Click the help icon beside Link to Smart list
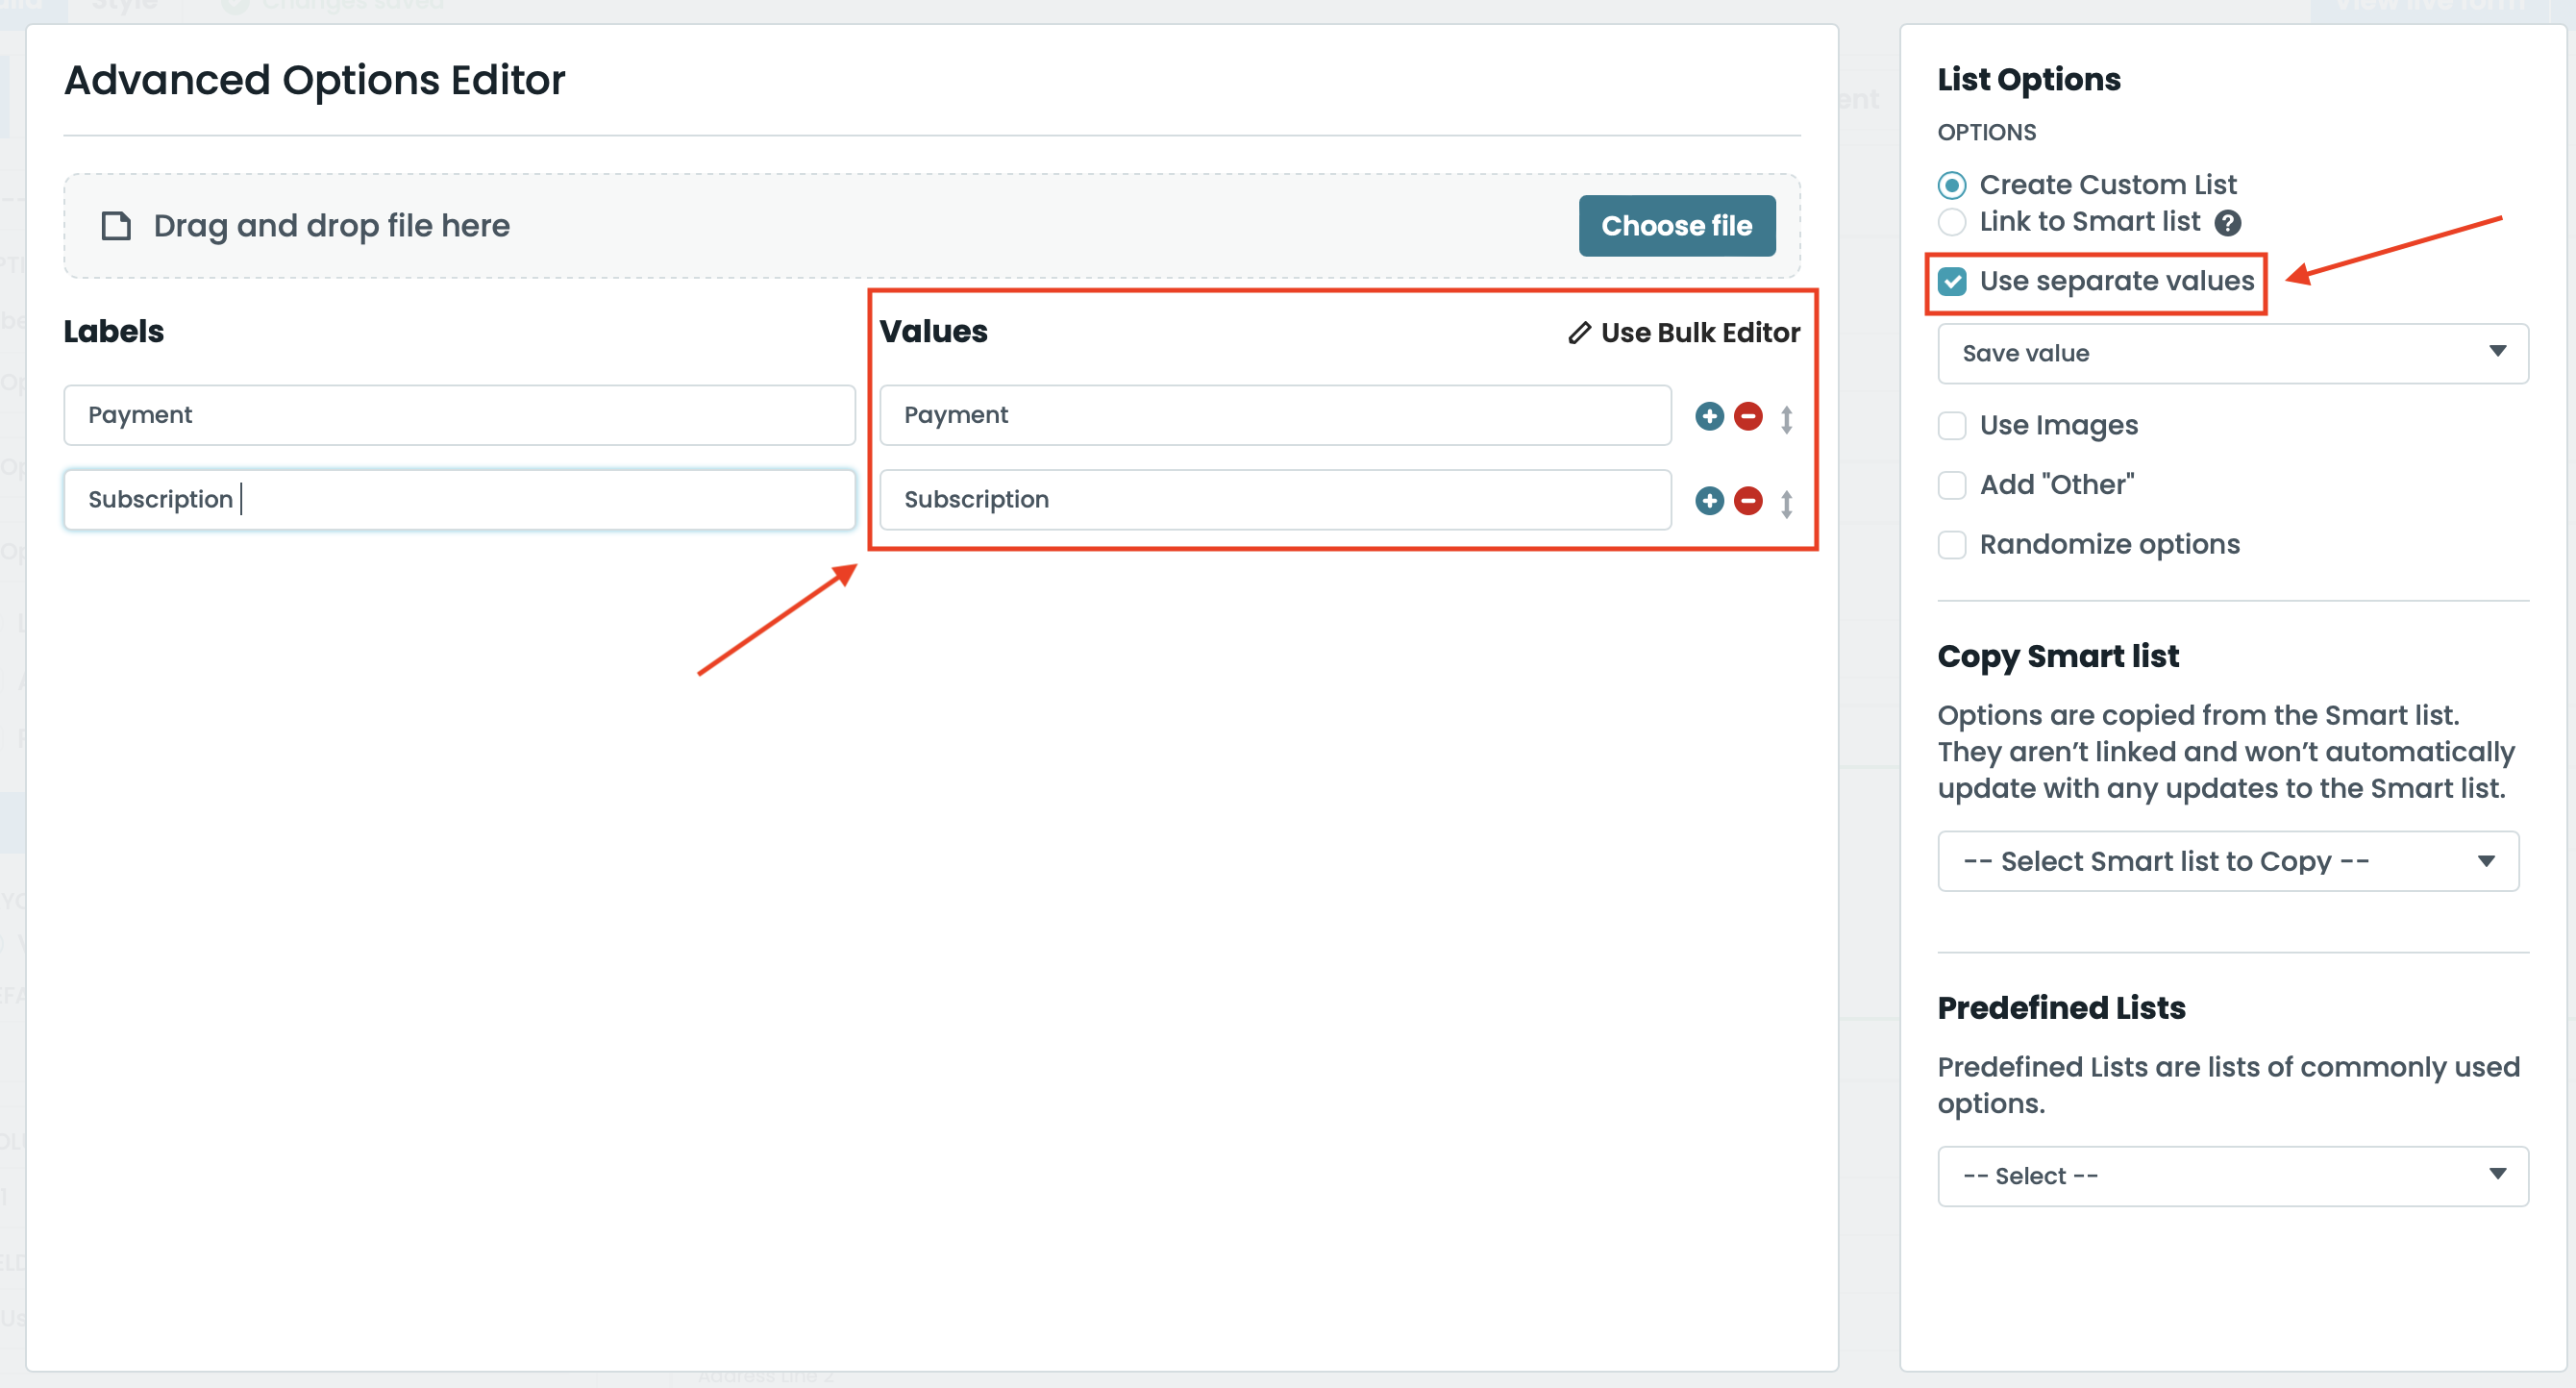 (x=2227, y=222)
